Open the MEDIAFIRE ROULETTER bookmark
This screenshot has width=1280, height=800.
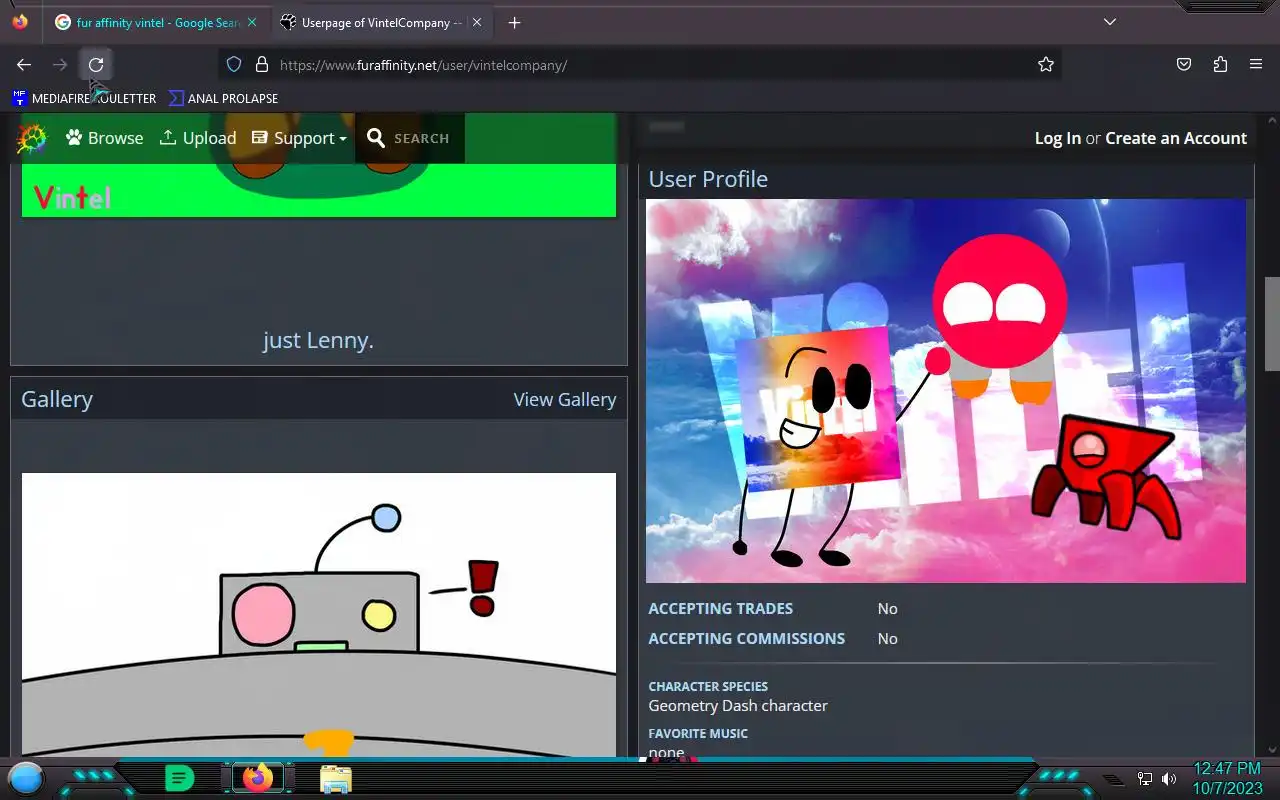pos(84,98)
